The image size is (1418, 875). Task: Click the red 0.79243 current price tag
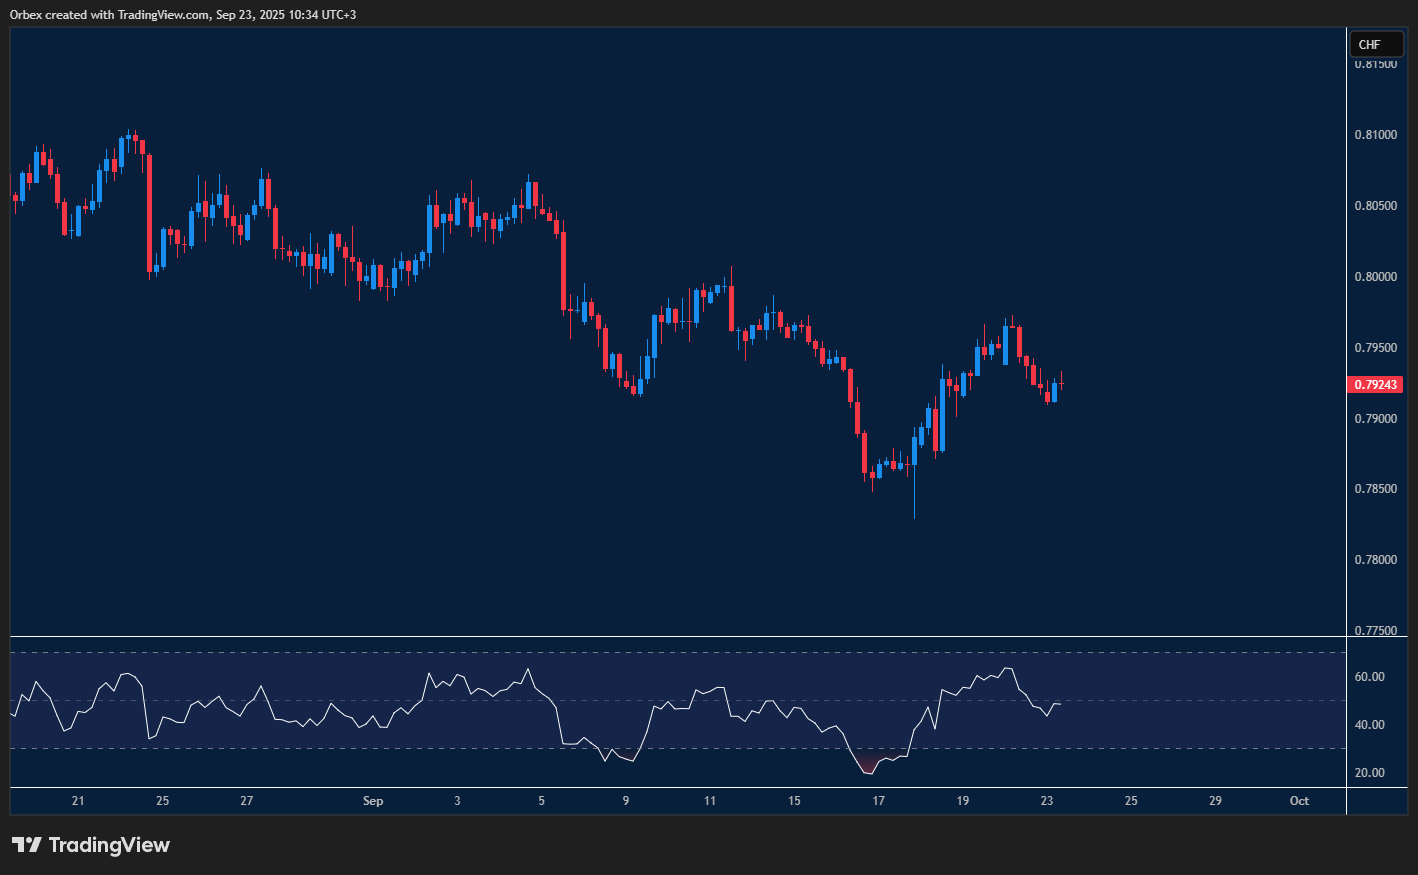click(x=1376, y=385)
